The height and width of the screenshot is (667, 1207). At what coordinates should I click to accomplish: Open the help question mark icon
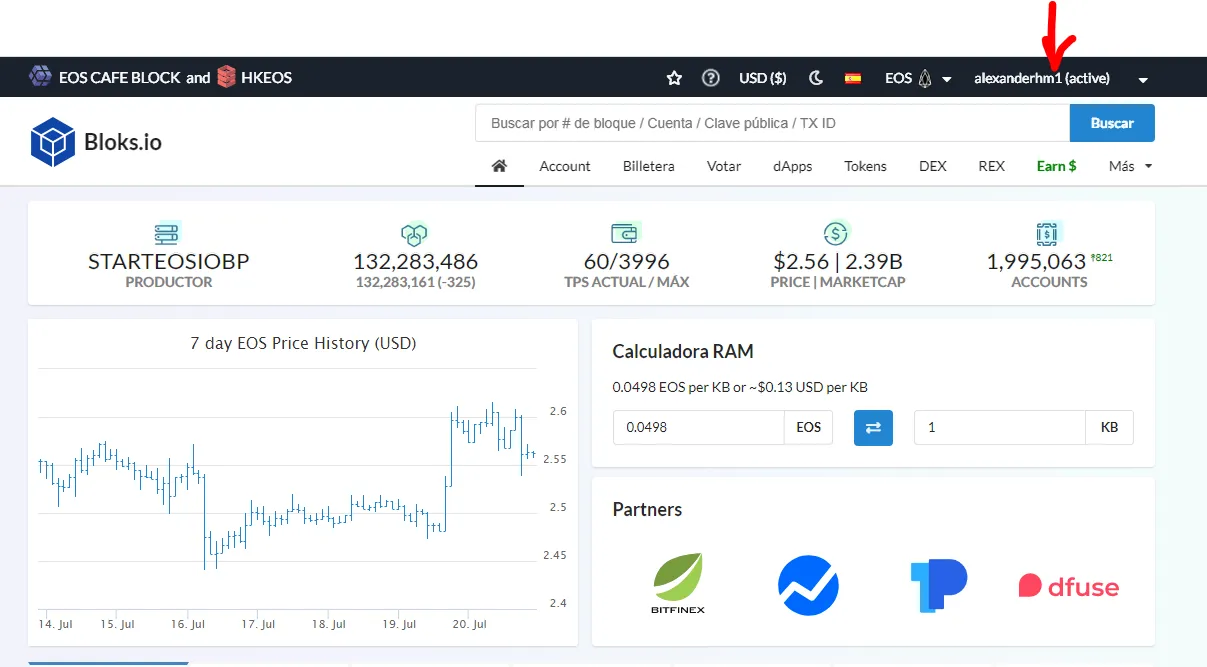[711, 78]
